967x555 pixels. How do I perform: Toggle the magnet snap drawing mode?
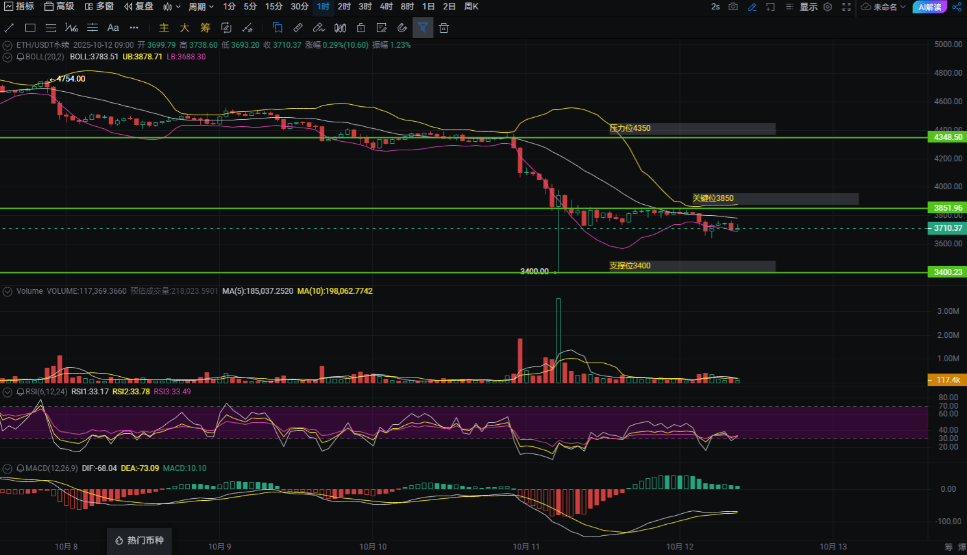click(402, 28)
